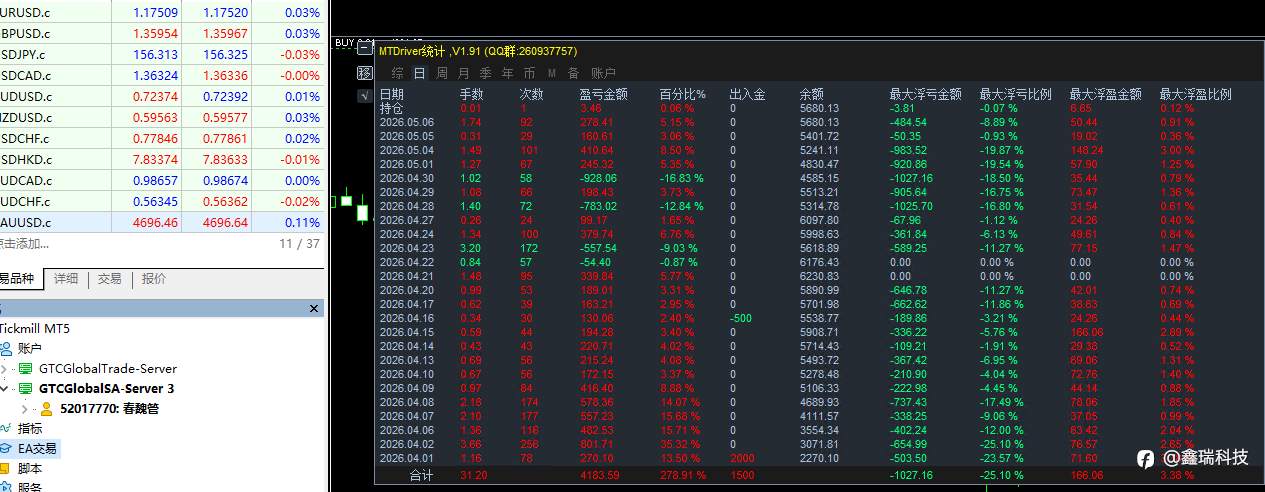Image resolution: width=1265 pixels, height=492 pixels.
Task: Click the 盈亏金额 column header
Action: tap(604, 94)
